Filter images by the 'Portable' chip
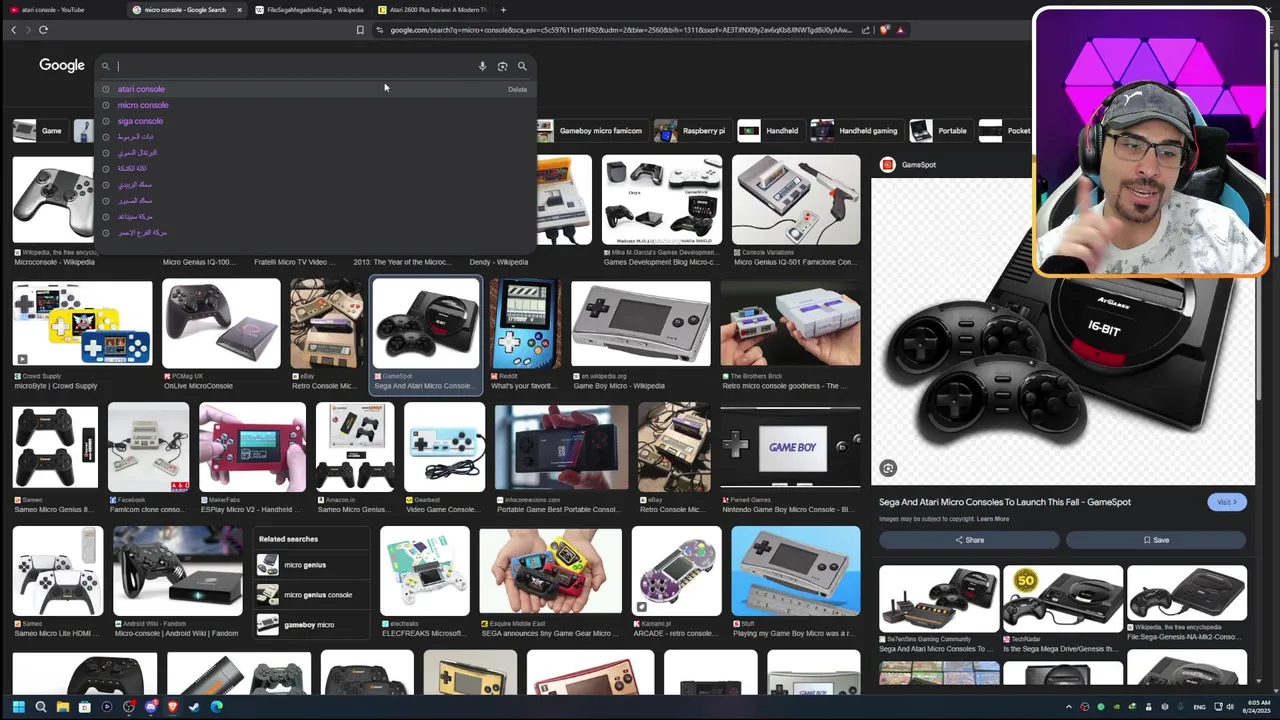Screen dimensions: 1280x720 coord(941,131)
